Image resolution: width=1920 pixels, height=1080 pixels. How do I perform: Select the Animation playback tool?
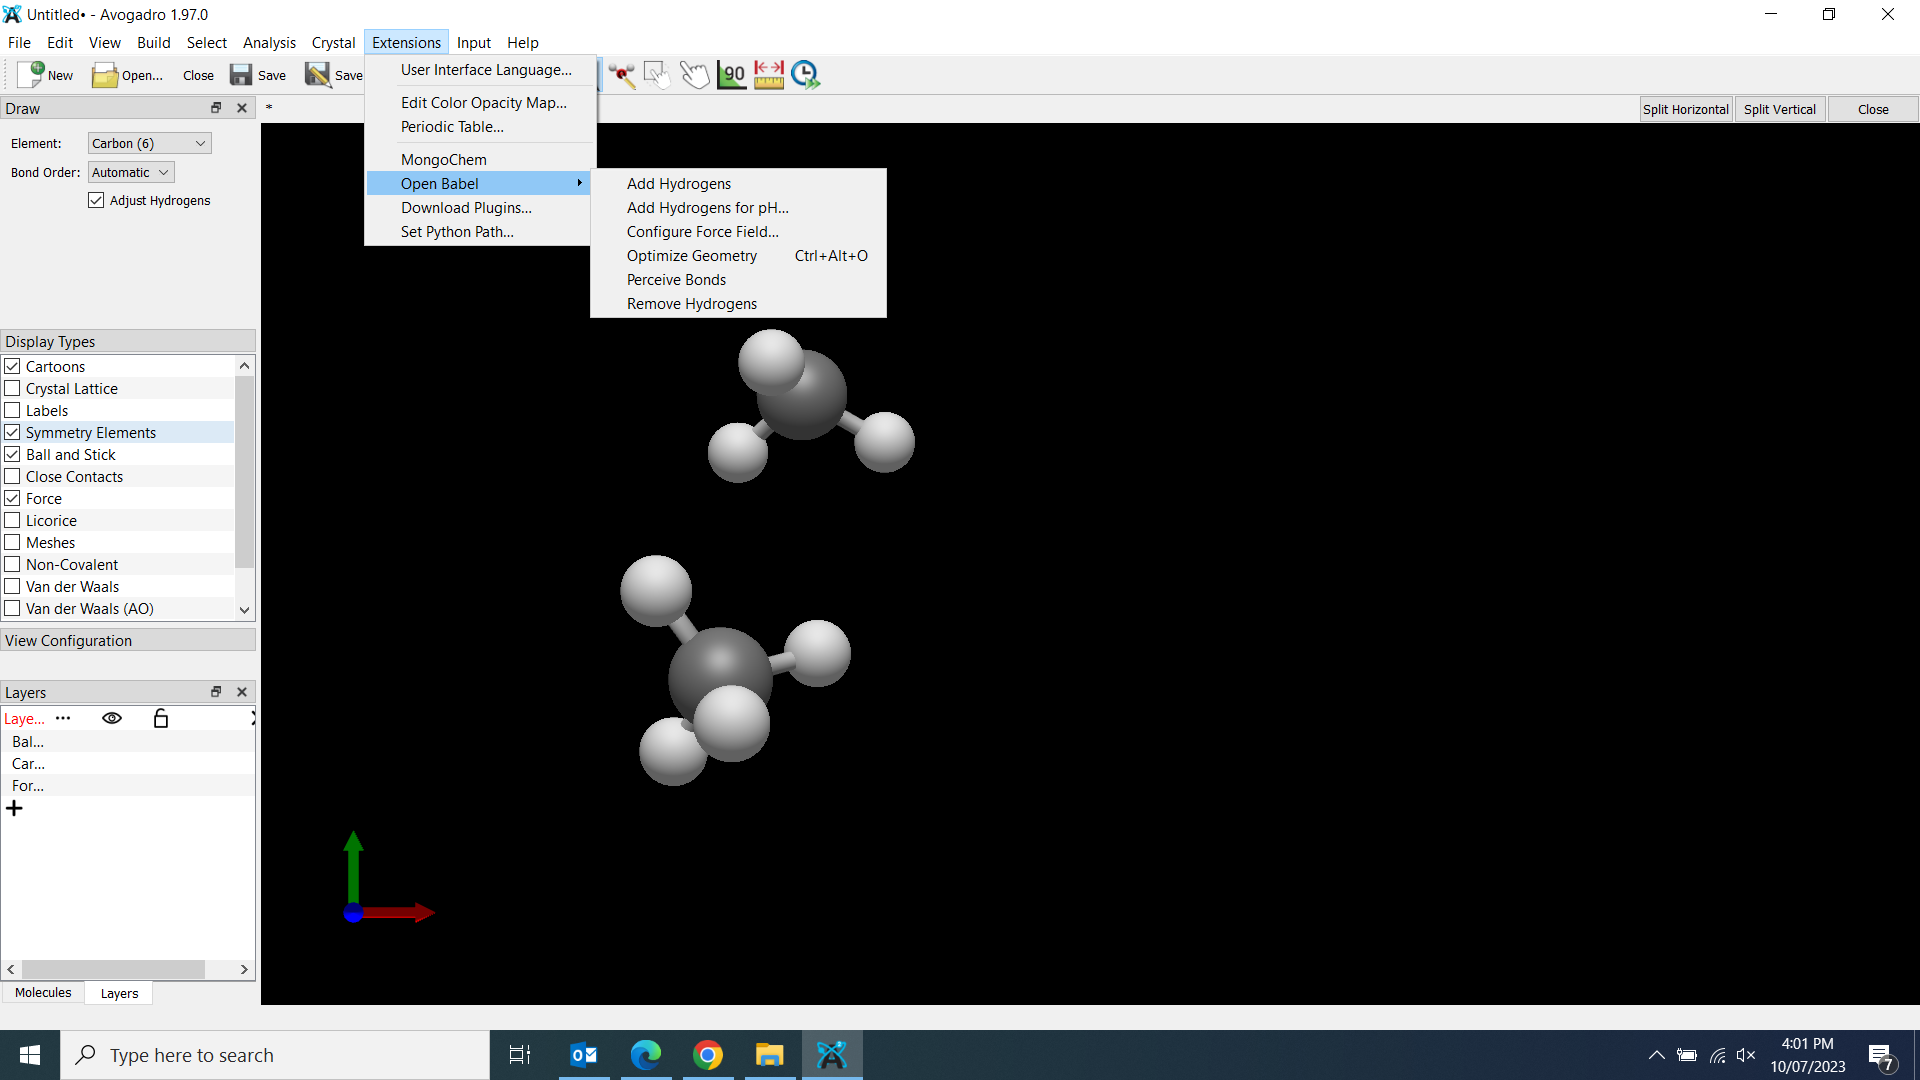click(805, 75)
